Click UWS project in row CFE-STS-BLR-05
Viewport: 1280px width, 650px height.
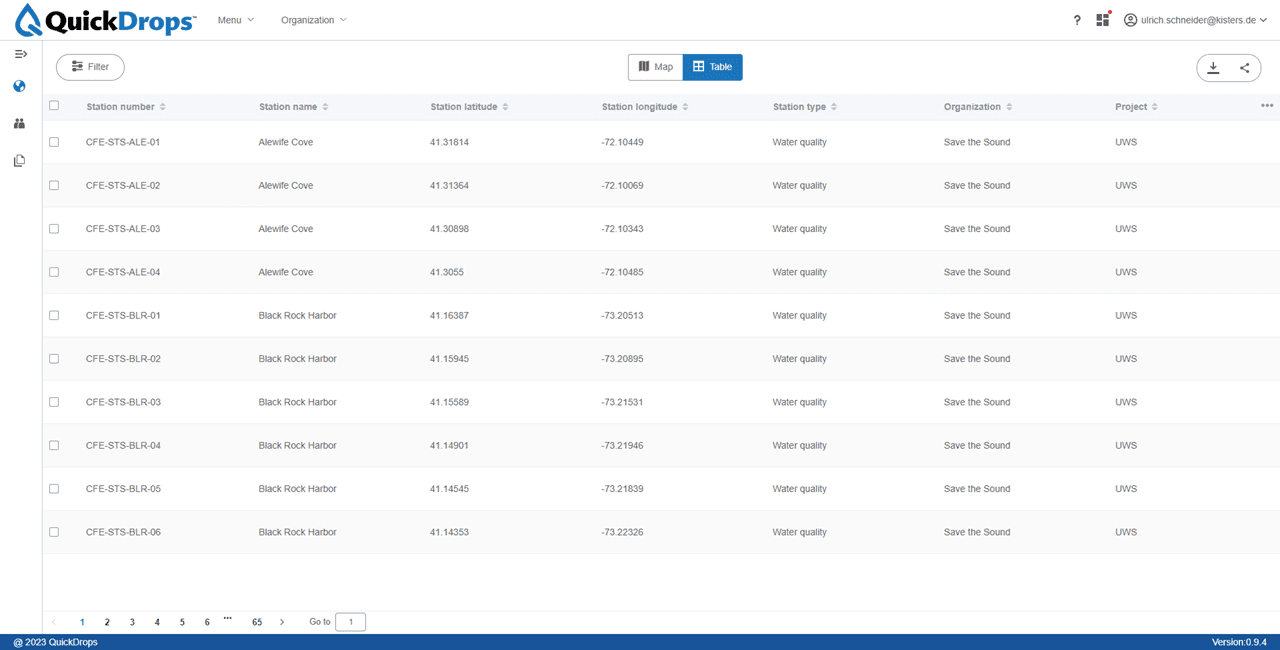[1126, 489]
